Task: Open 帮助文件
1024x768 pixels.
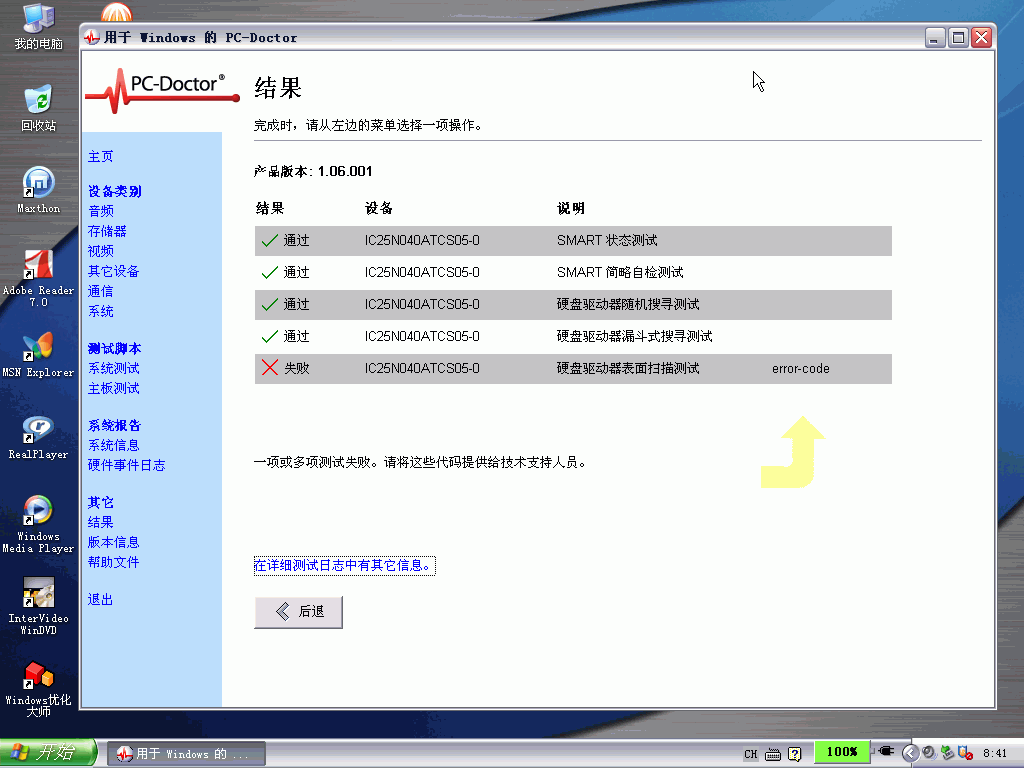Action: [x=114, y=562]
